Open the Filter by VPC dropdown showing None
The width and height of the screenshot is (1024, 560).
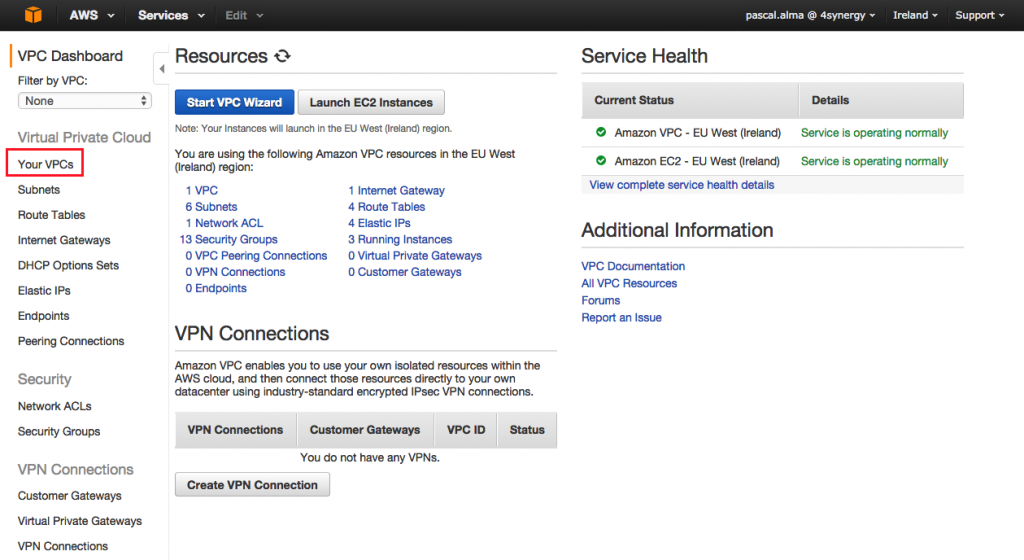point(85,101)
